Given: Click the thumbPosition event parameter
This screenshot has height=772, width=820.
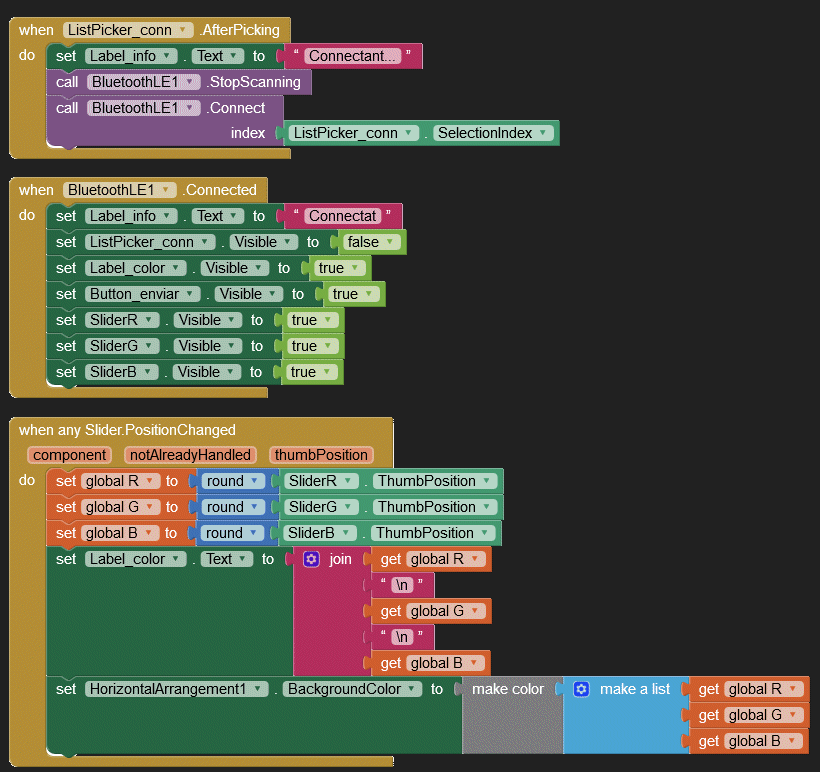Looking at the screenshot, I should click(321, 455).
